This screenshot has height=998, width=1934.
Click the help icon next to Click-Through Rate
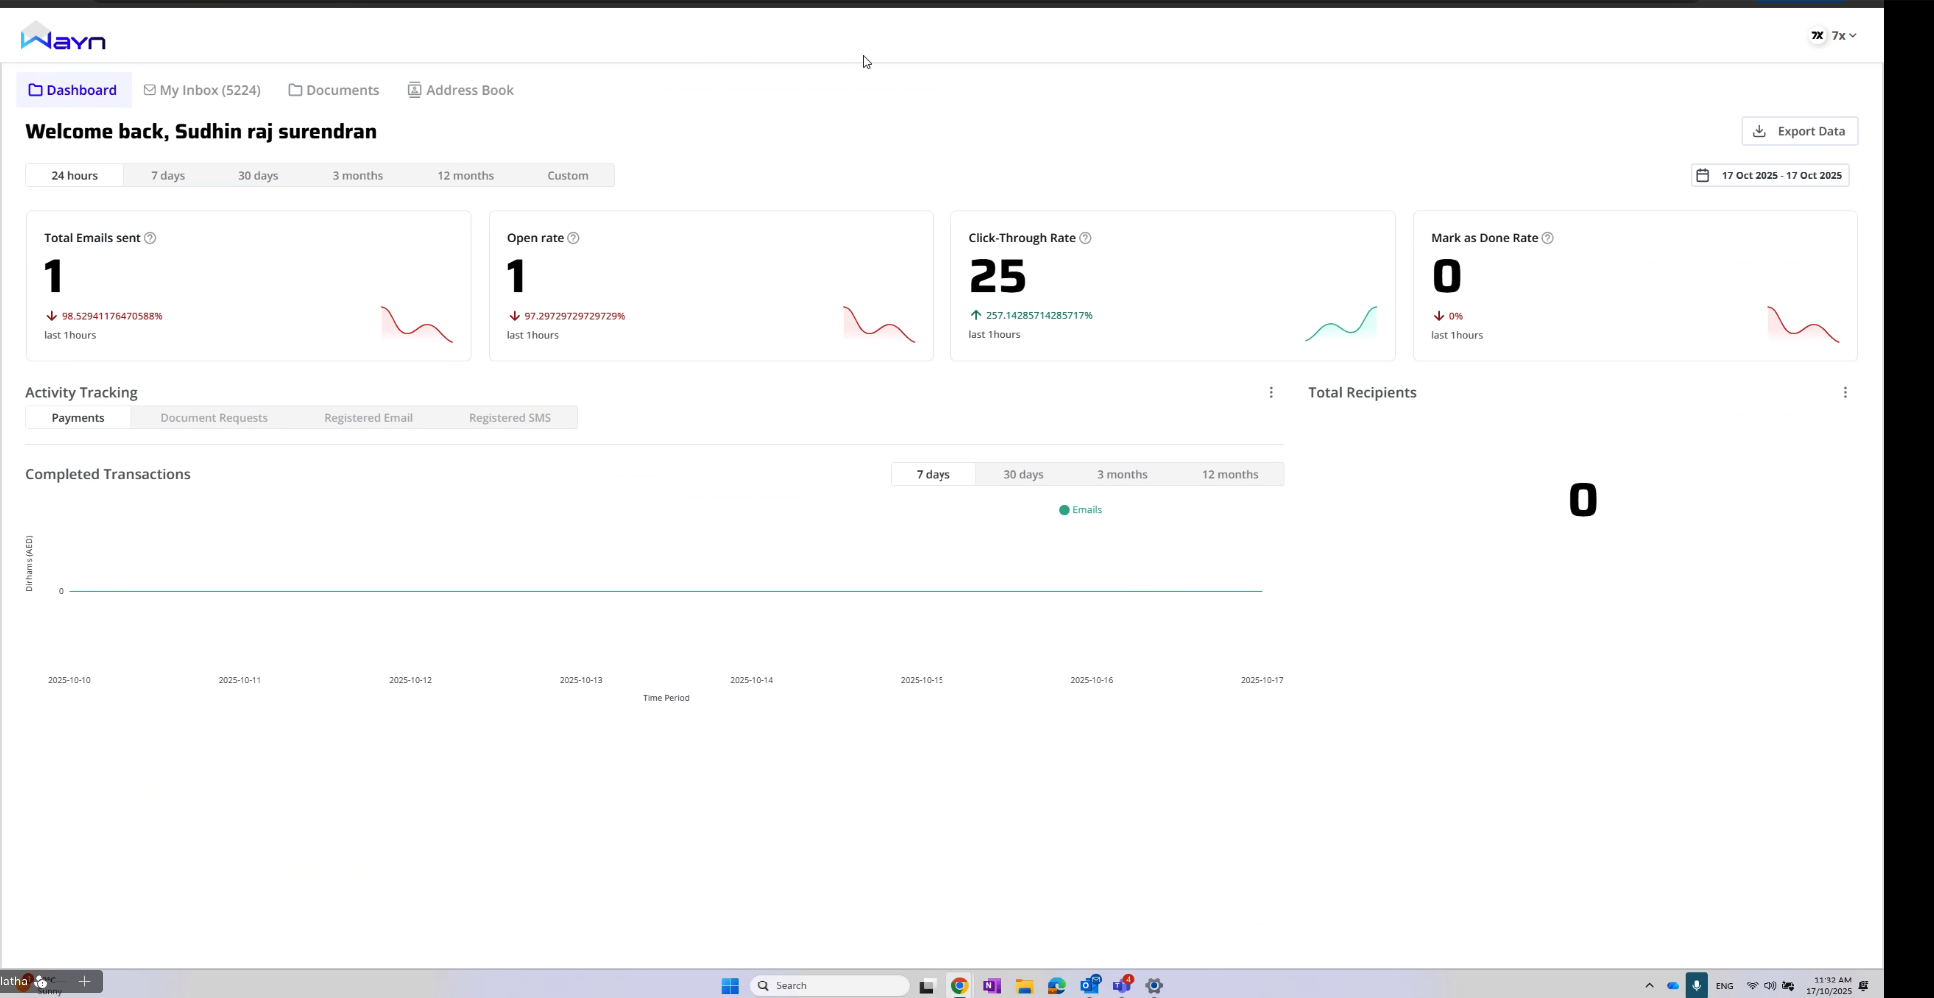[x=1086, y=238]
